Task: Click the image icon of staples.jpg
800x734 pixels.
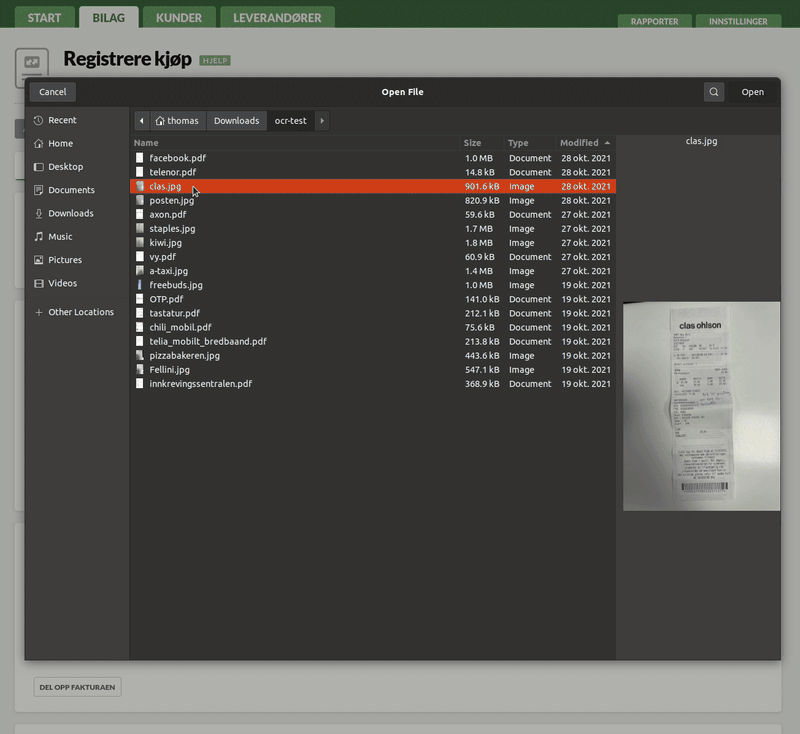Action: pyautogui.click(x=139, y=229)
